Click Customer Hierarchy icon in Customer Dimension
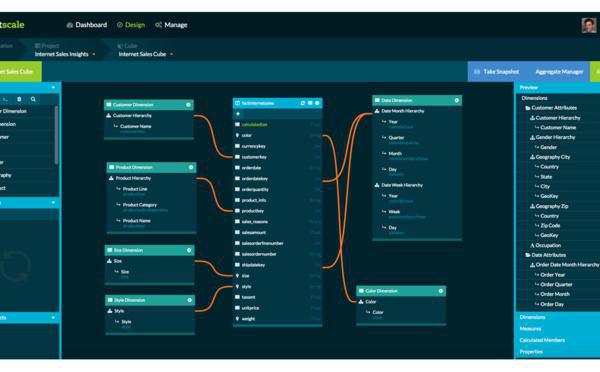 (x=109, y=115)
